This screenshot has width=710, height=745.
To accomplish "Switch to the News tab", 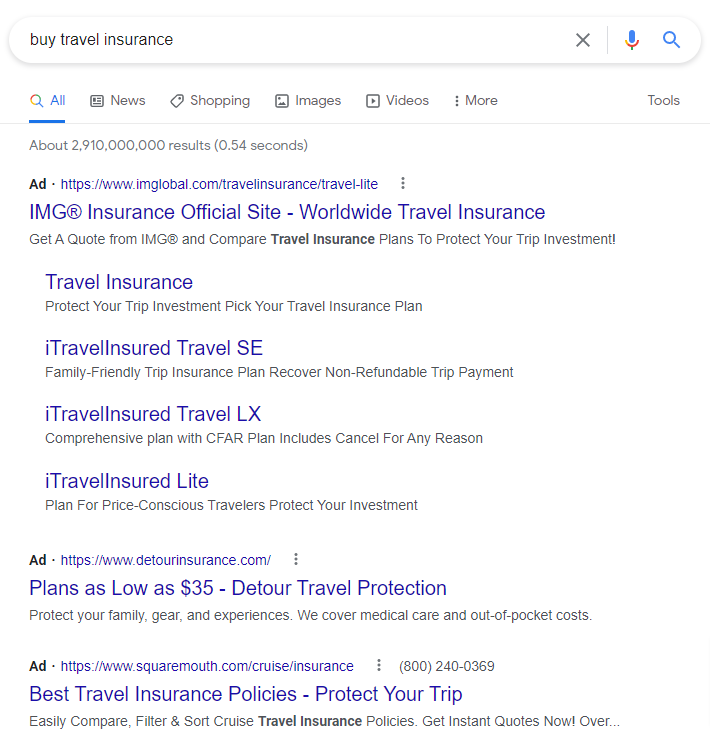I will tap(118, 101).
